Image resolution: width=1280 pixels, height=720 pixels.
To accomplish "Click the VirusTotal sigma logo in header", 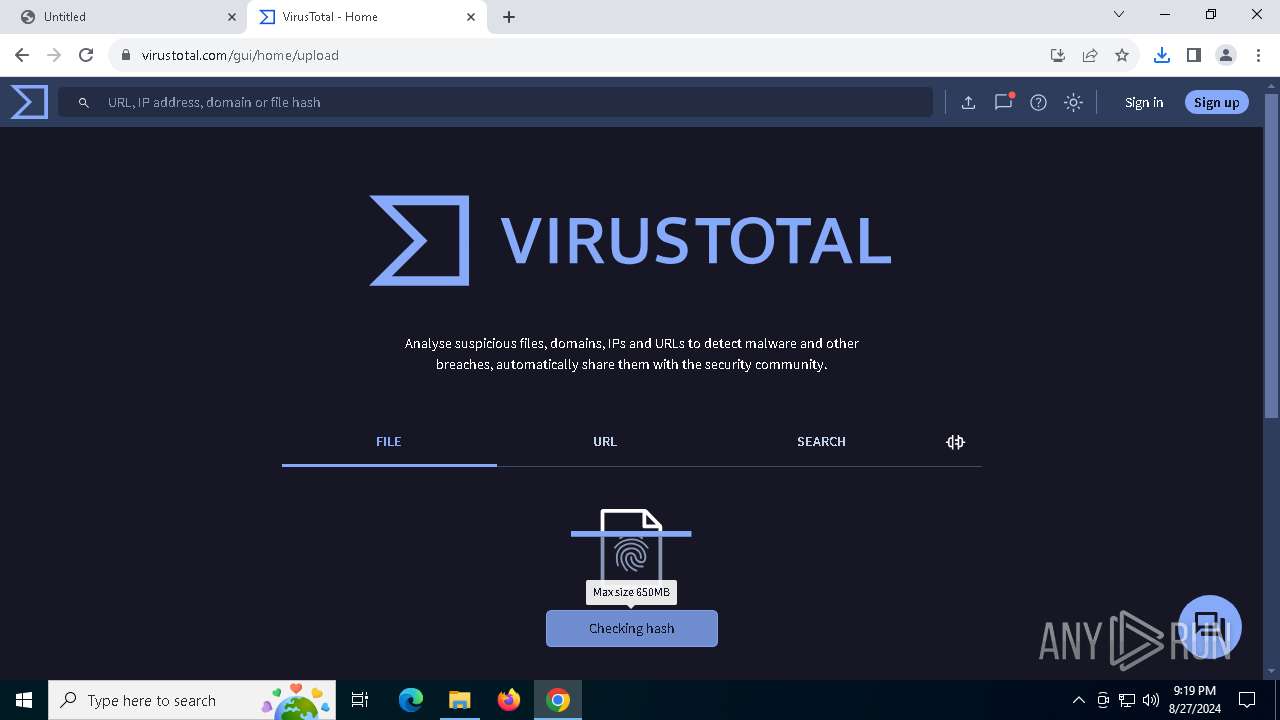I will [29, 102].
